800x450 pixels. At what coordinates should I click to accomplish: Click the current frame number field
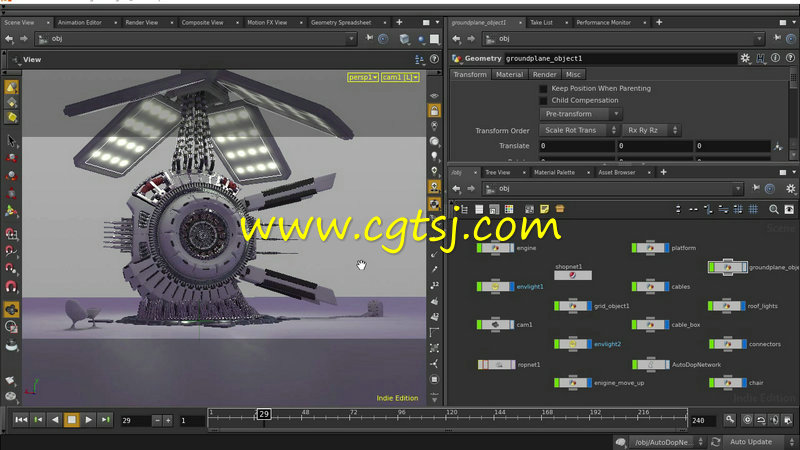coord(135,420)
